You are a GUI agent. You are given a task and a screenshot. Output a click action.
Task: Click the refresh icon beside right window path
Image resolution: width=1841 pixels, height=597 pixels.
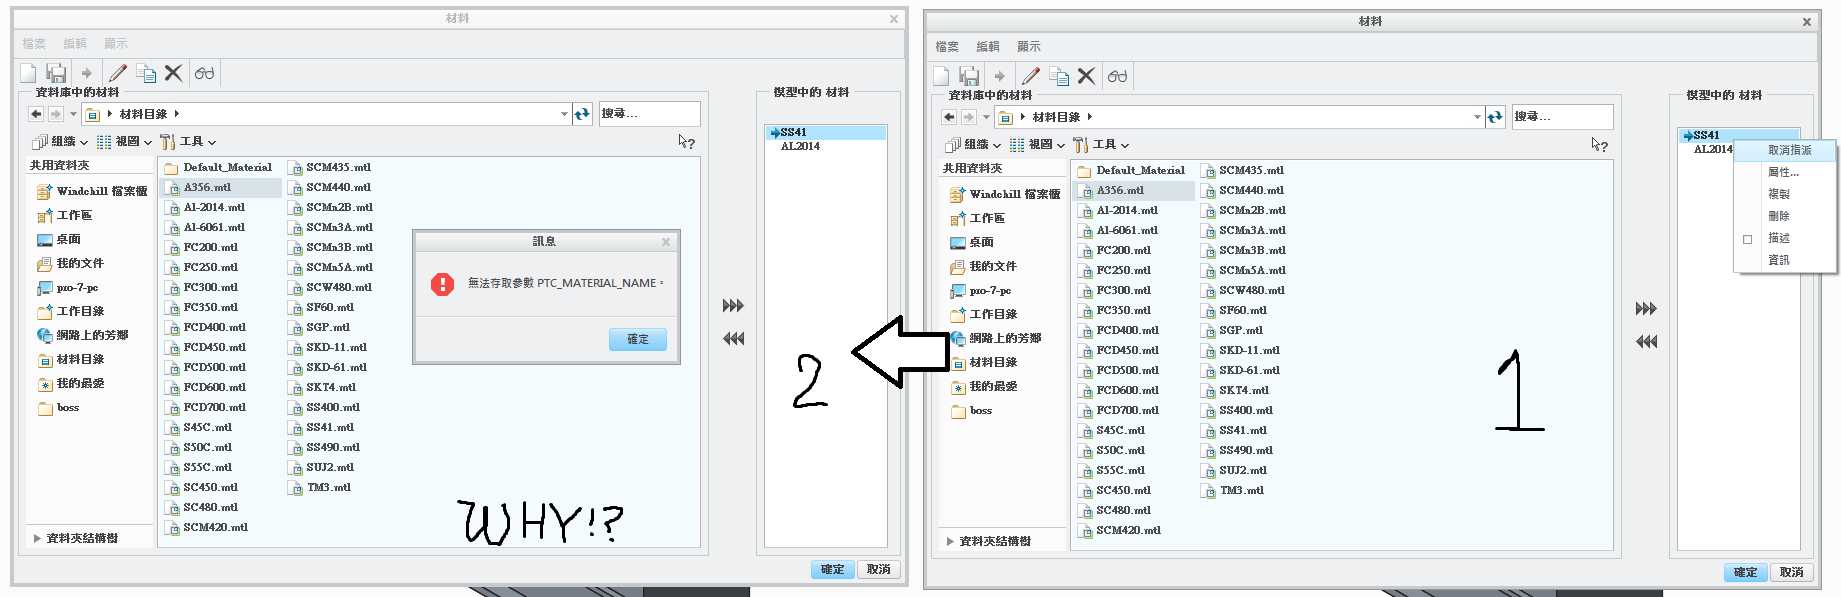pyautogui.click(x=1495, y=117)
